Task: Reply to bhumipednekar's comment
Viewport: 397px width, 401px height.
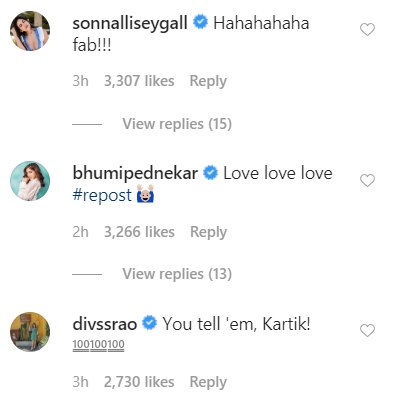Action: coord(208,232)
